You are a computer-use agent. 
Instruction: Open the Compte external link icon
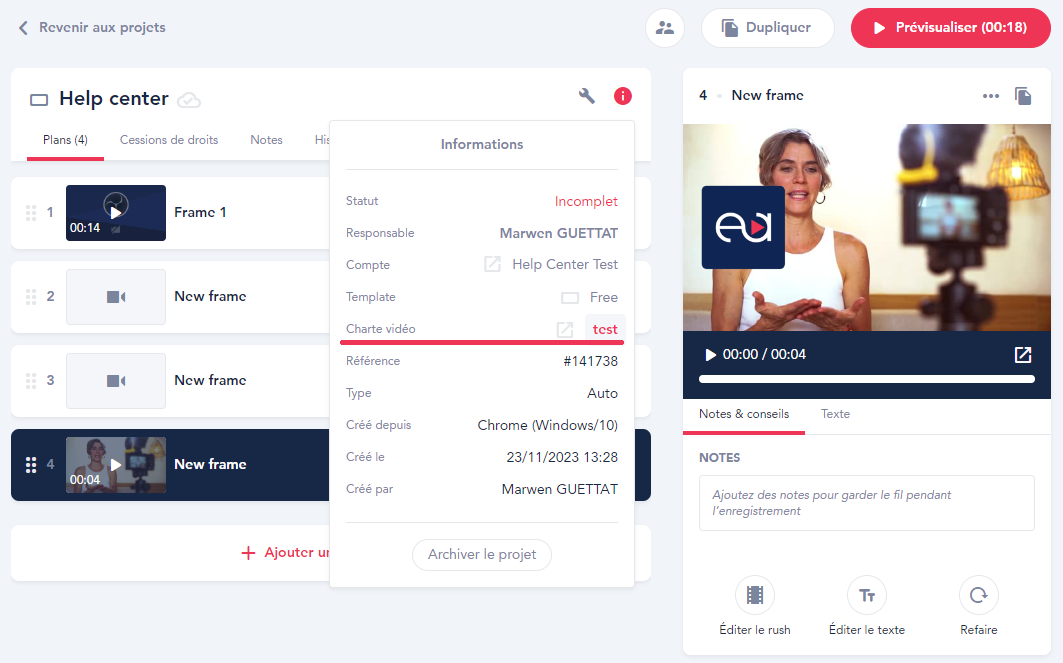(x=492, y=265)
